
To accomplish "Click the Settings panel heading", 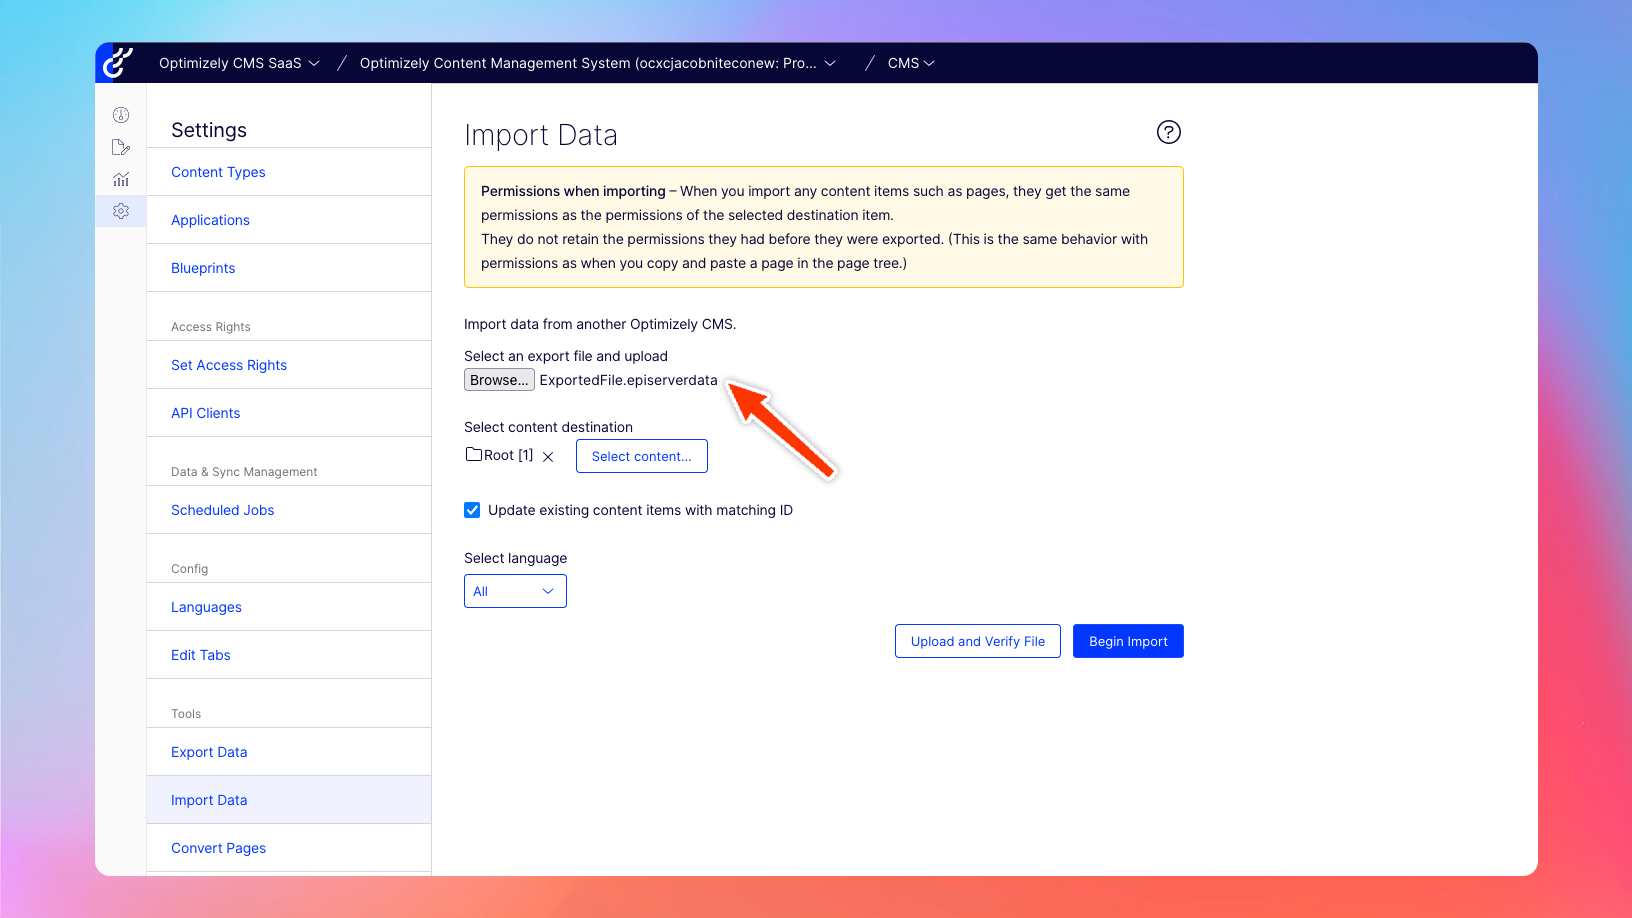I will [x=209, y=130].
